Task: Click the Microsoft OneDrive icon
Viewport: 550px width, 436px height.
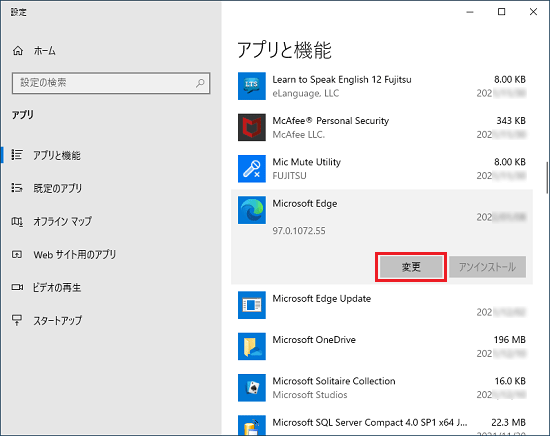Action: coord(252,347)
